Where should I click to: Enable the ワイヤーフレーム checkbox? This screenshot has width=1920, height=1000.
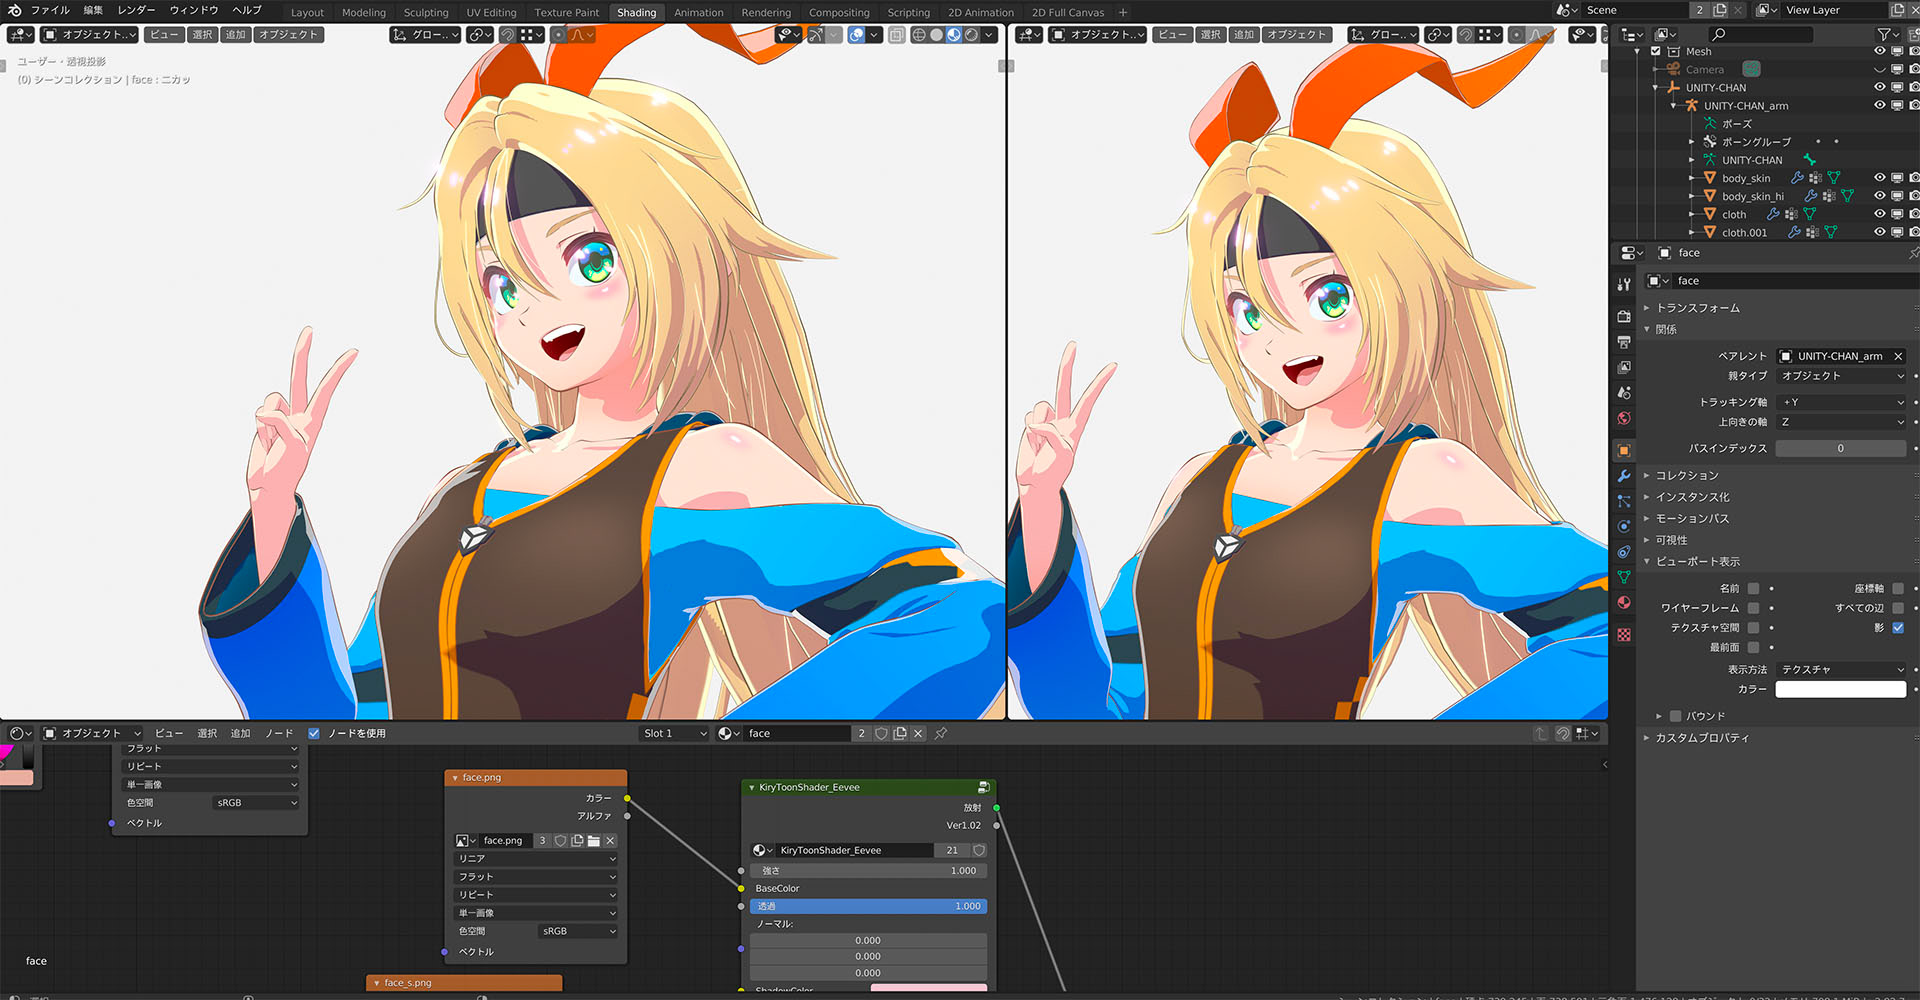pos(1753,608)
